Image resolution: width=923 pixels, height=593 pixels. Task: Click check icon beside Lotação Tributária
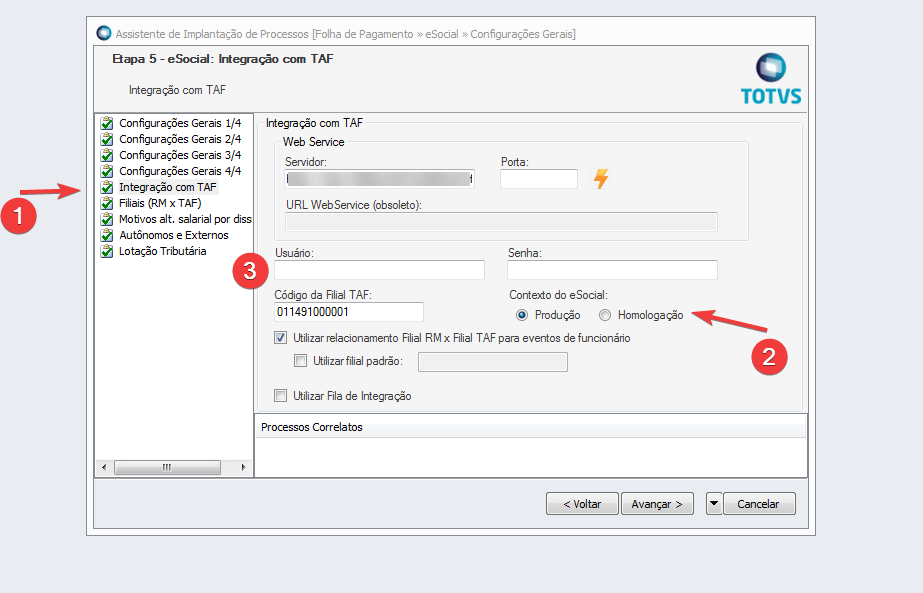pos(107,251)
